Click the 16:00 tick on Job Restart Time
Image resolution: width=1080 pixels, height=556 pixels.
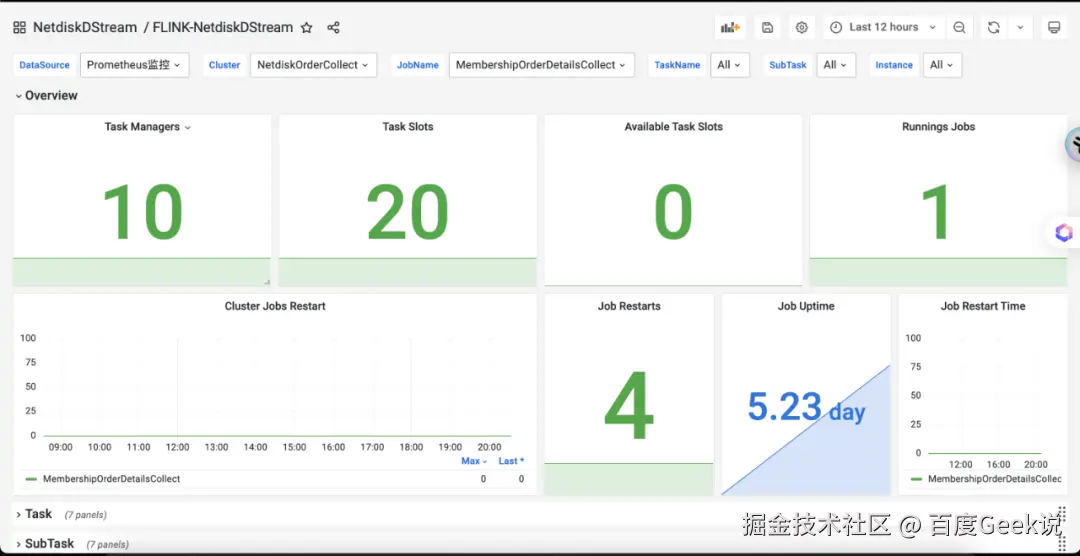pyautogui.click(x=999, y=464)
